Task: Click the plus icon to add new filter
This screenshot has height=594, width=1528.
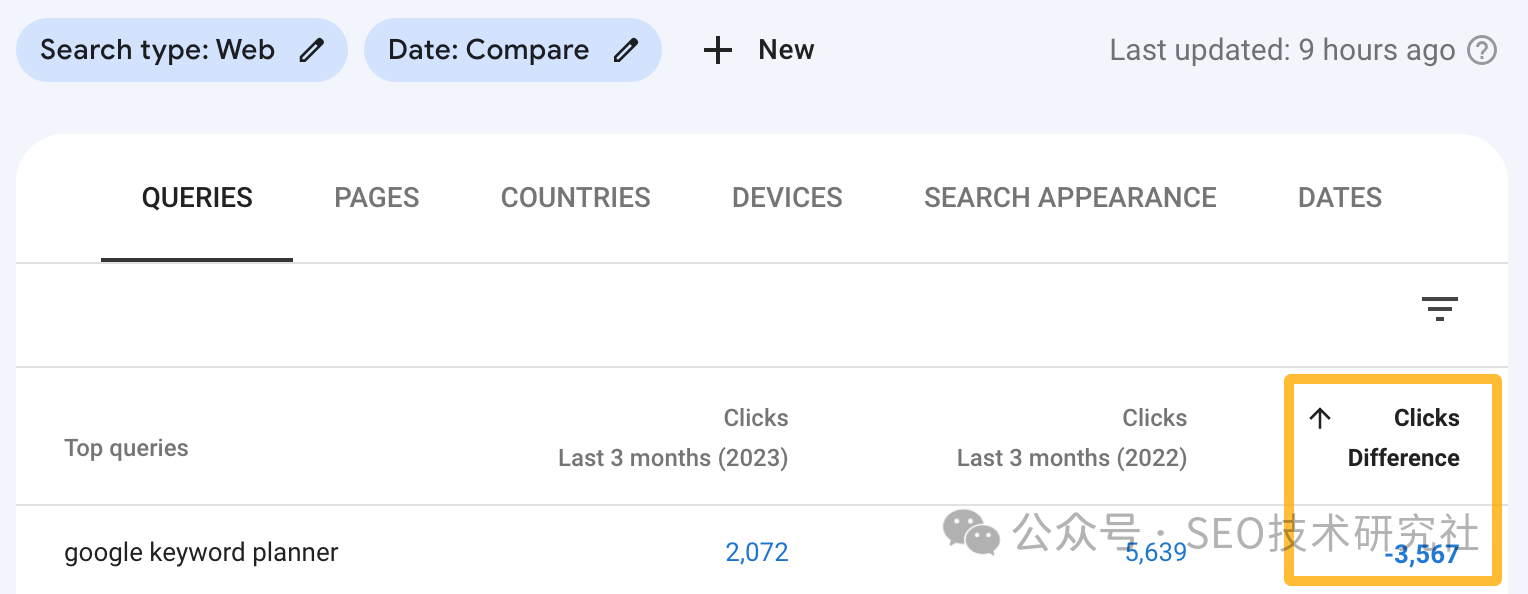Action: (x=718, y=50)
